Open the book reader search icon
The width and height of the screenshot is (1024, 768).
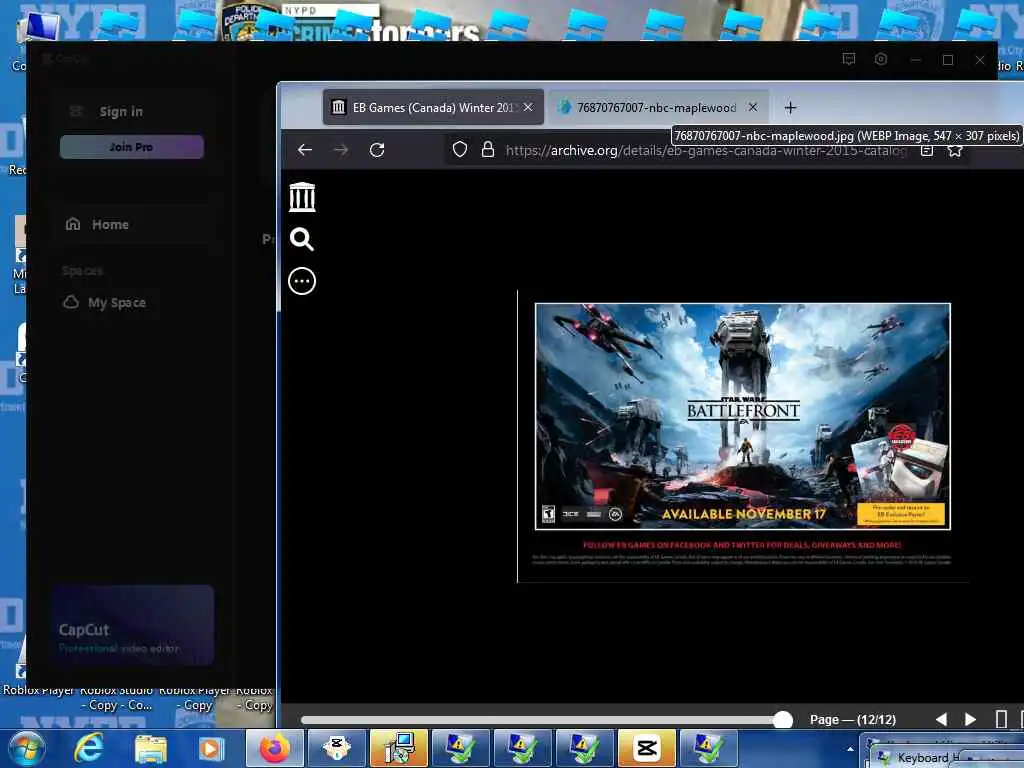pos(301,239)
